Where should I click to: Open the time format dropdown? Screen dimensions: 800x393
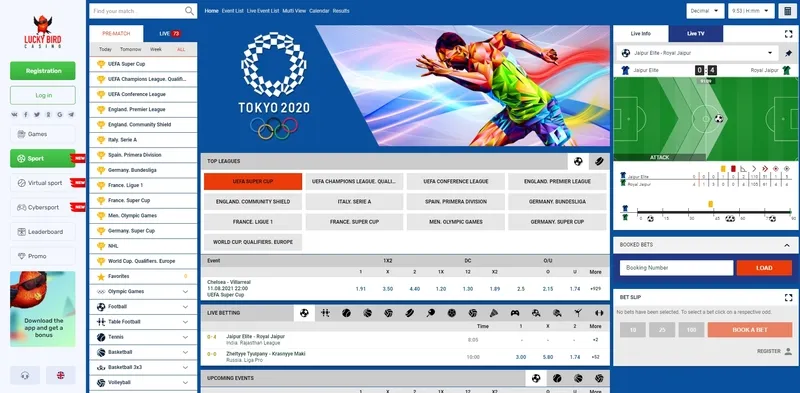point(751,11)
